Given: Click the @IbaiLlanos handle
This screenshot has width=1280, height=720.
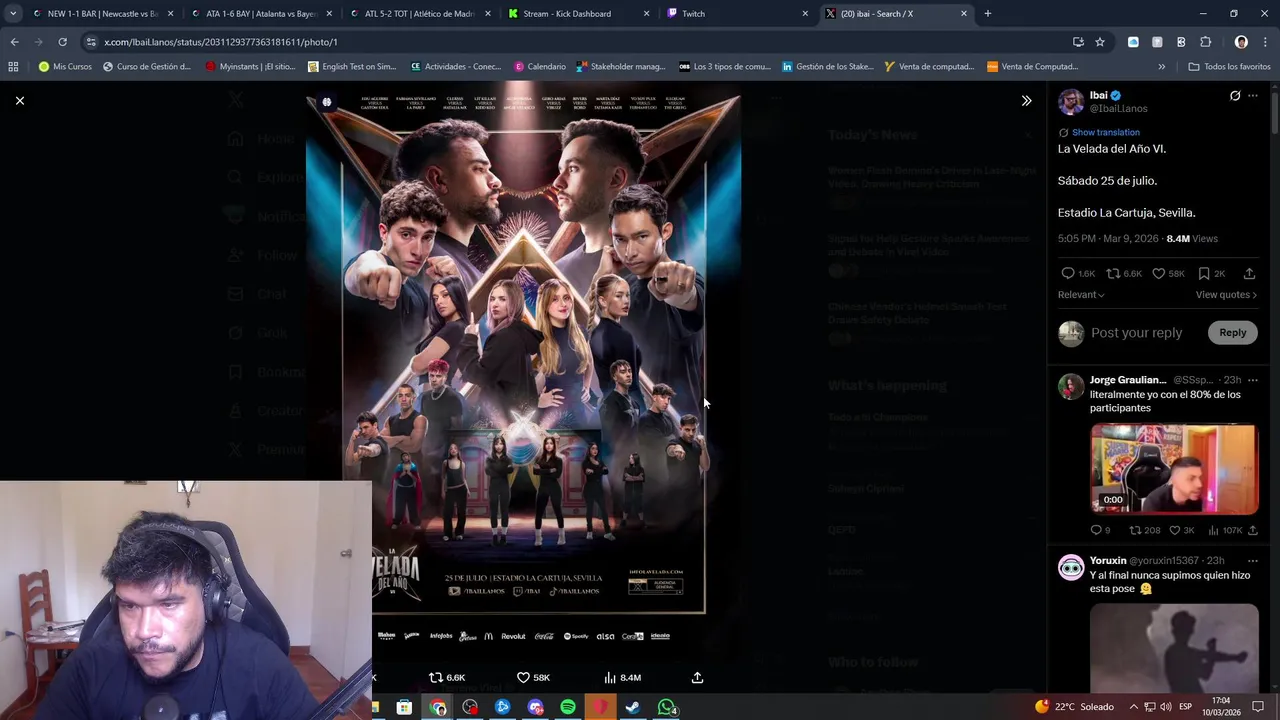Looking at the screenshot, I should click(x=1118, y=108).
